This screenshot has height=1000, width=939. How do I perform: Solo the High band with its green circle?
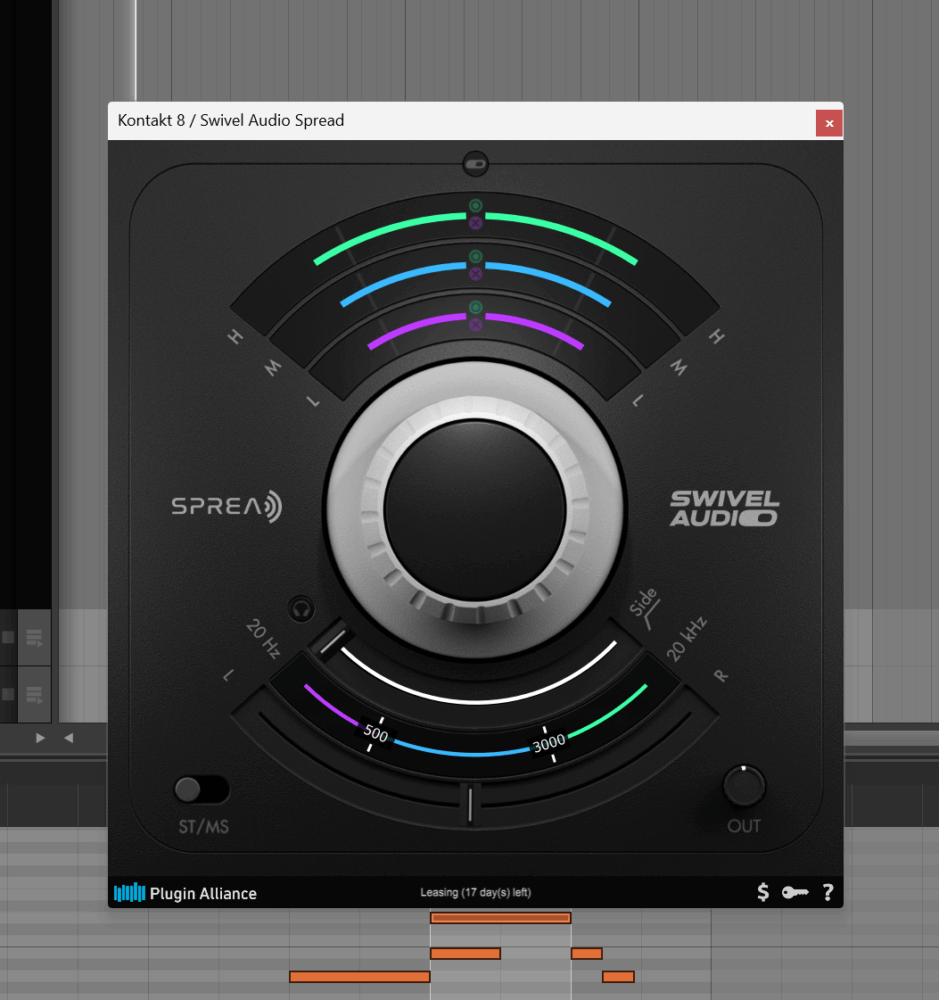(x=475, y=205)
